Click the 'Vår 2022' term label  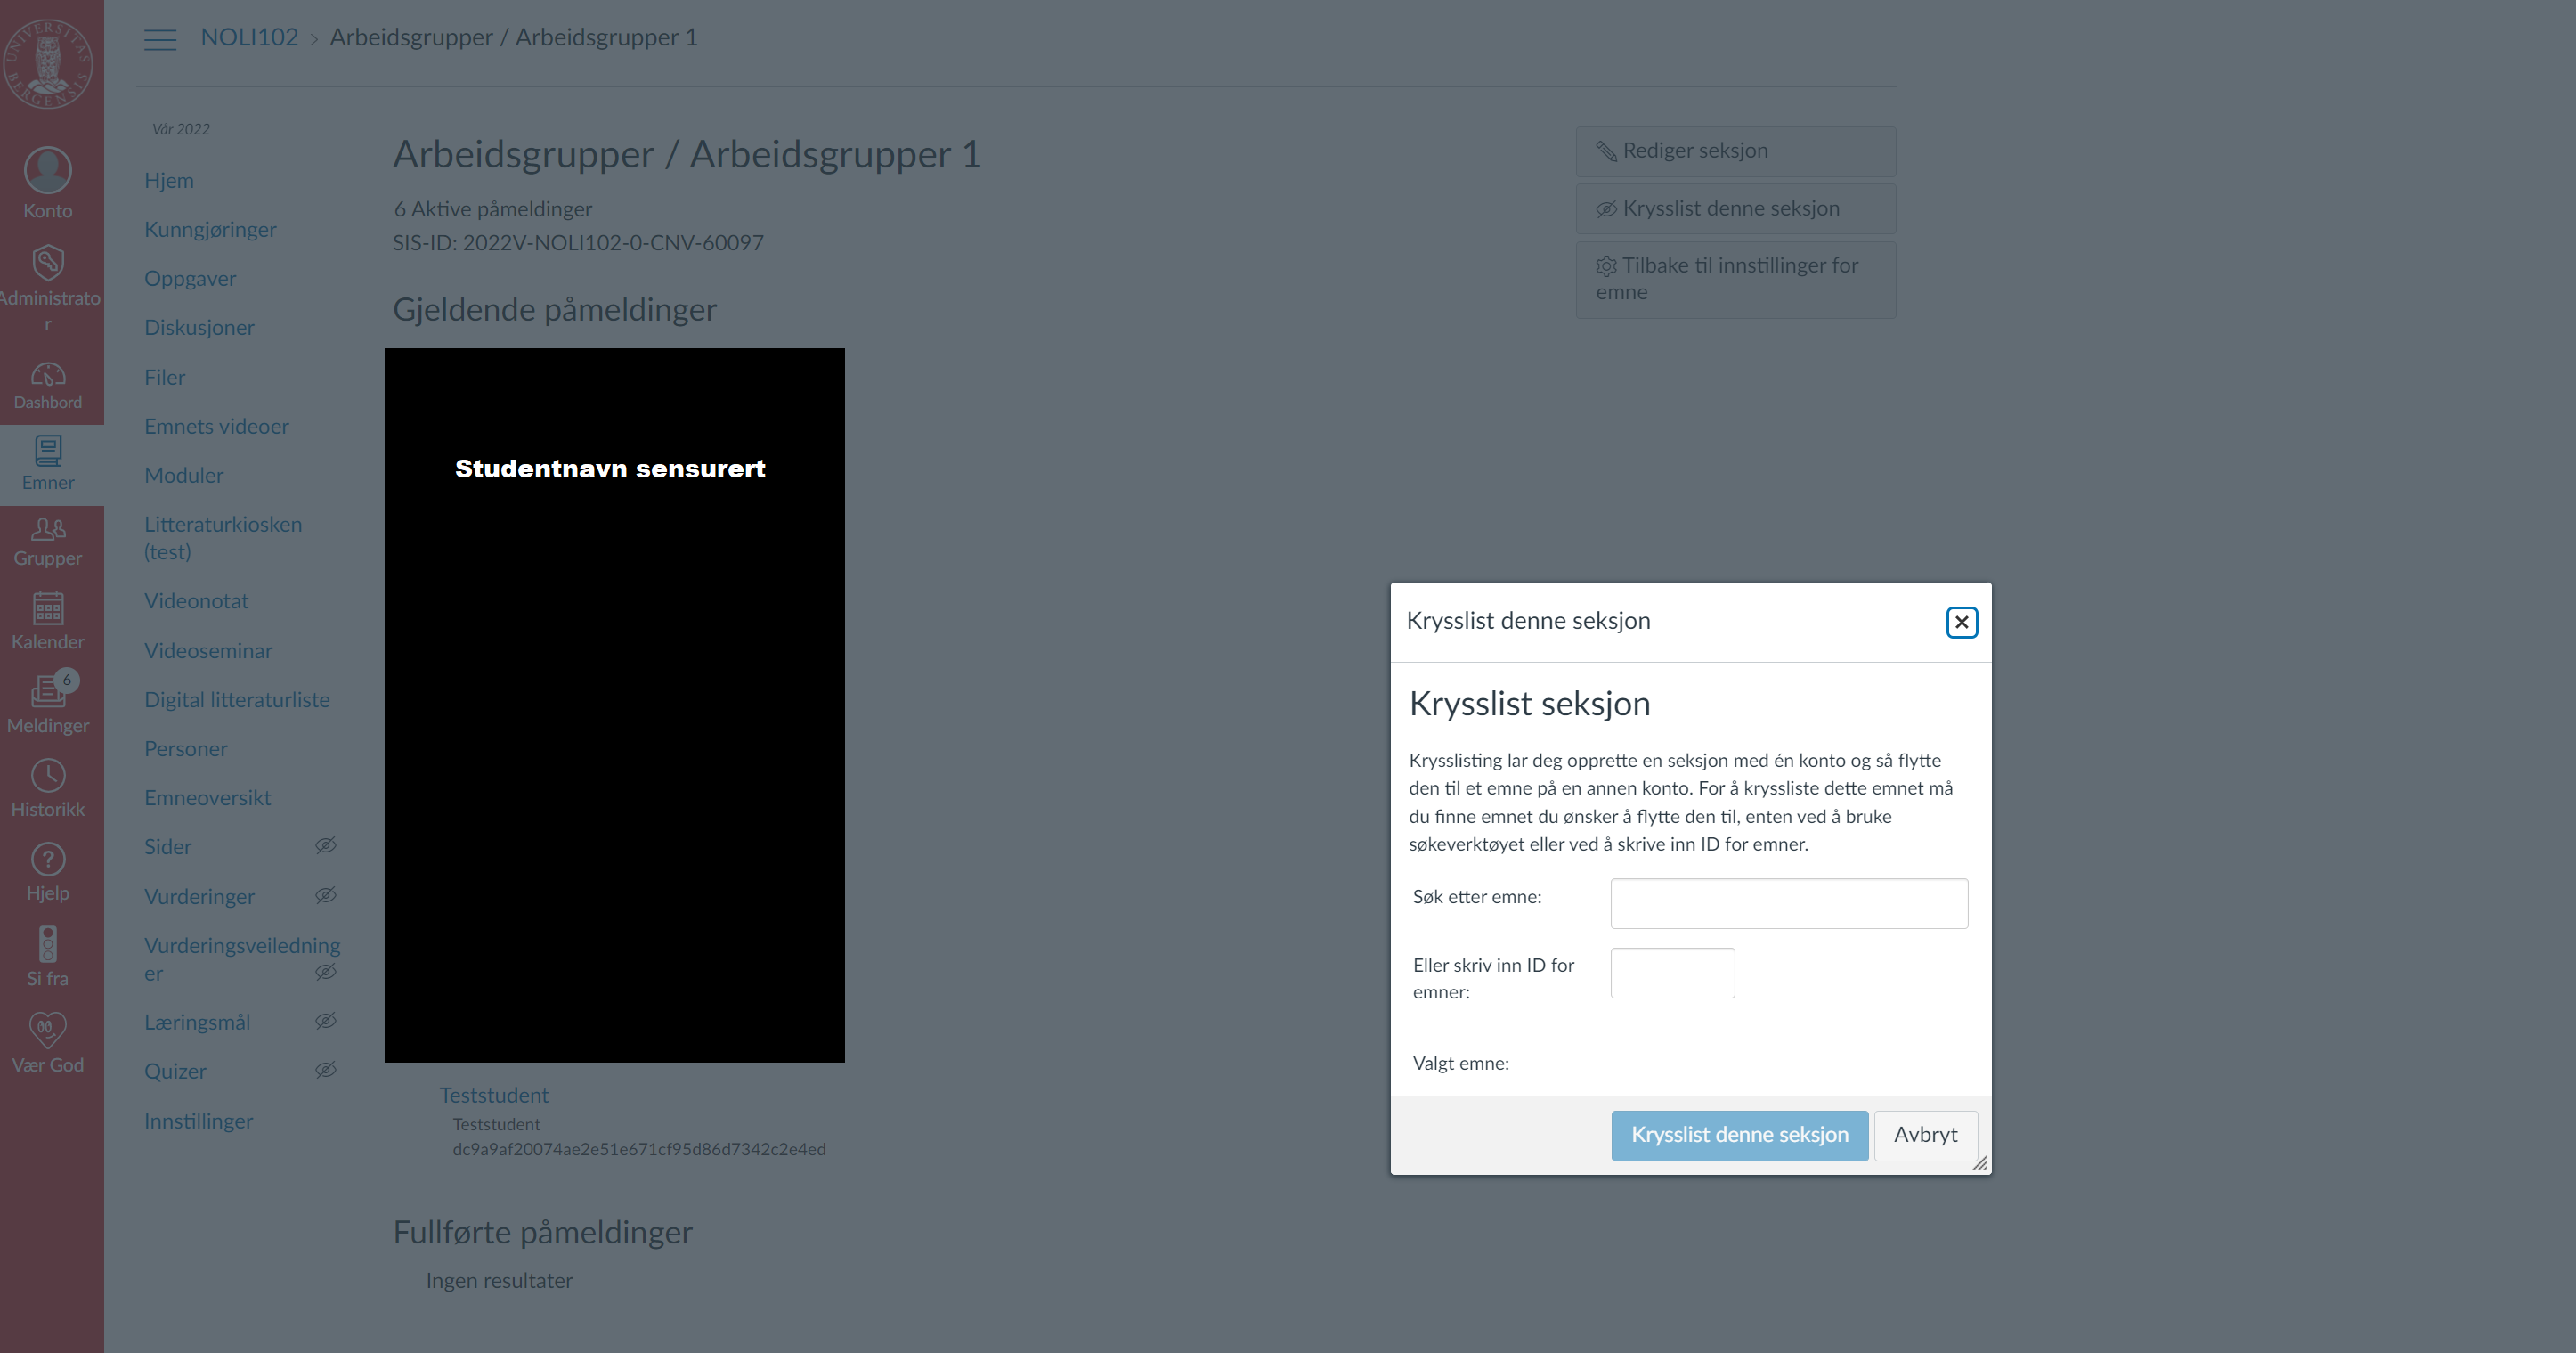181,129
